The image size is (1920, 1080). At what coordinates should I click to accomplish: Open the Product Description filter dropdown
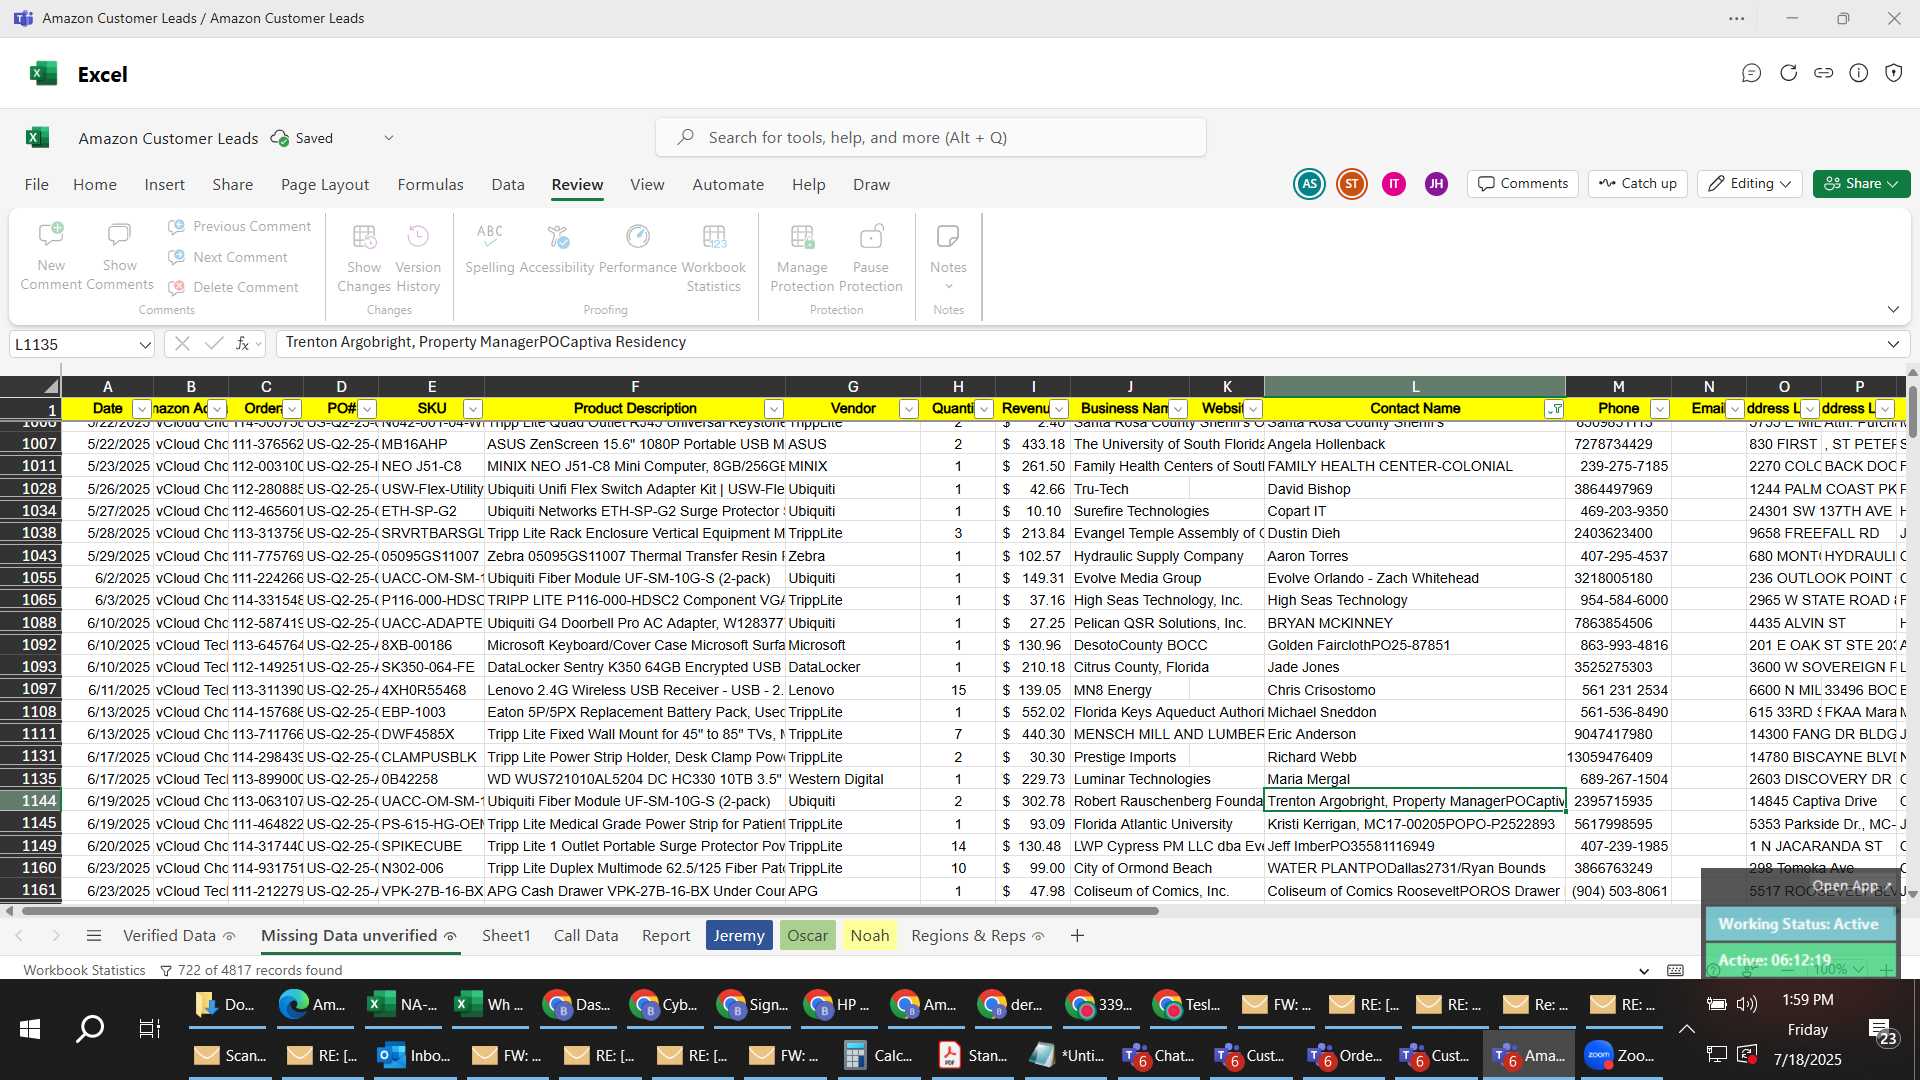pos(774,409)
